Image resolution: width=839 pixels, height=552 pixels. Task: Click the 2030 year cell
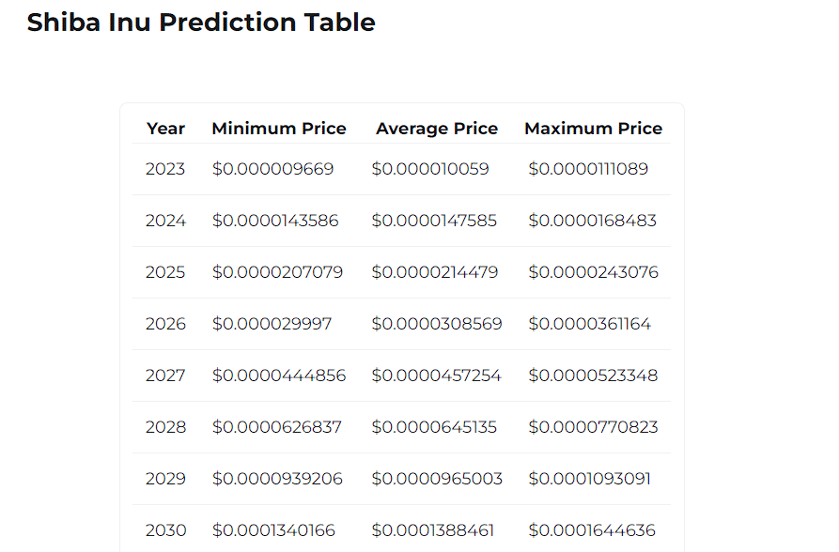[166, 530]
